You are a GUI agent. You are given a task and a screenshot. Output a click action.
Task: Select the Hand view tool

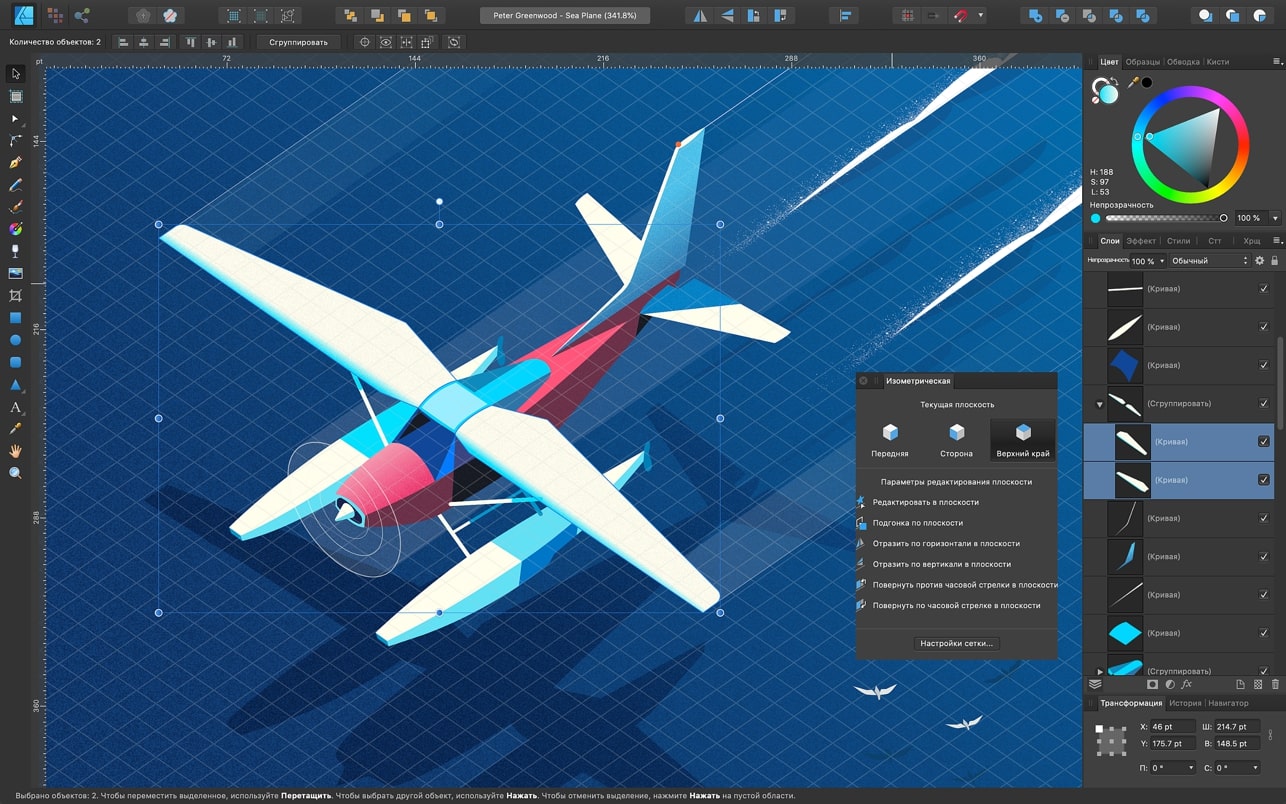tap(15, 451)
